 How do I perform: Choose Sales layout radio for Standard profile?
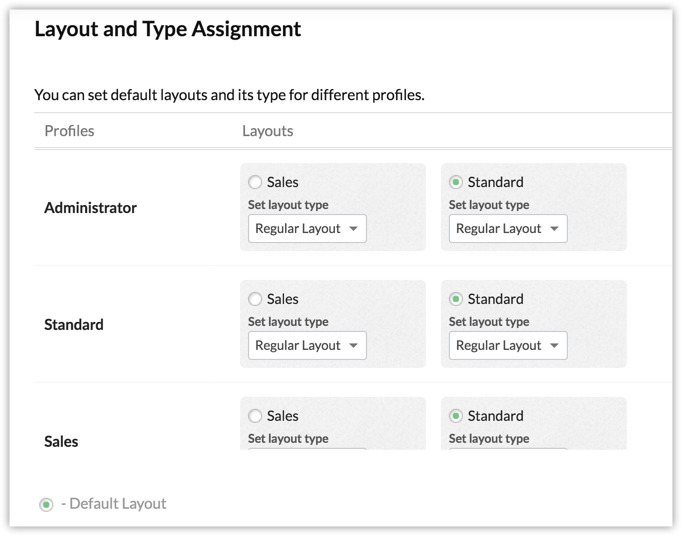(x=255, y=299)
